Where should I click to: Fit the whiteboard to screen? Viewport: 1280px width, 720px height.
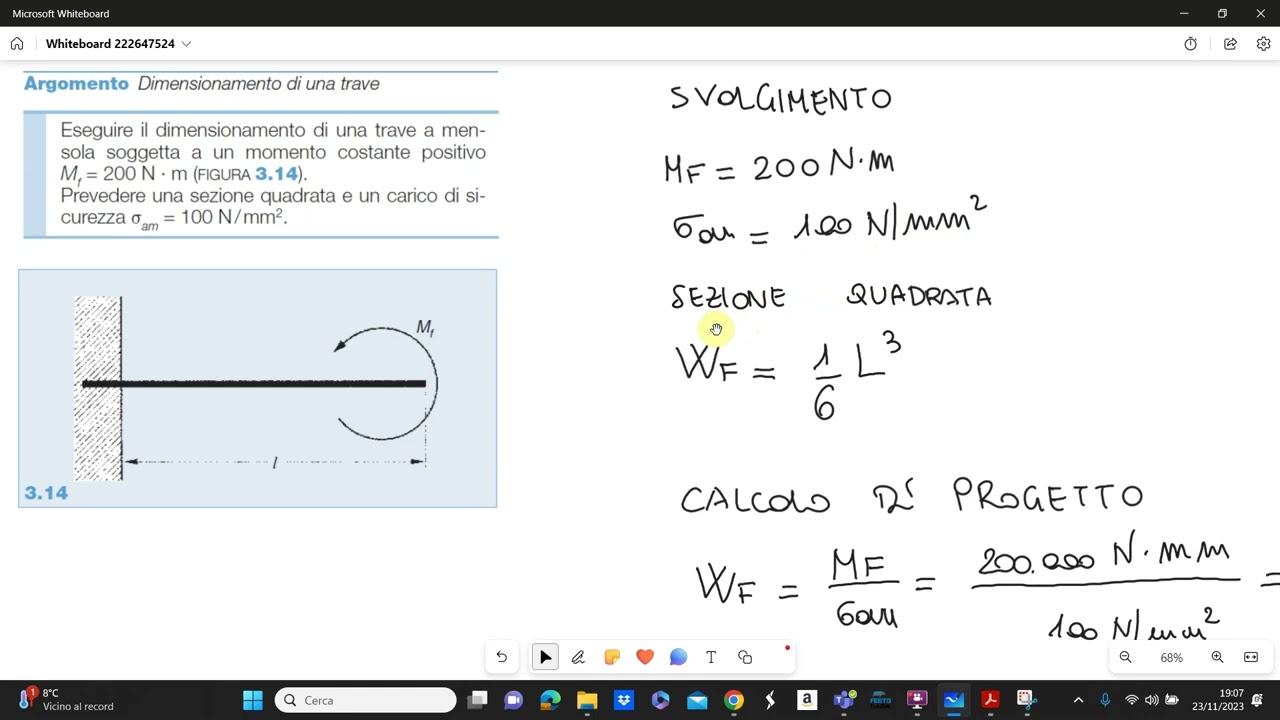coord(1251,657)
